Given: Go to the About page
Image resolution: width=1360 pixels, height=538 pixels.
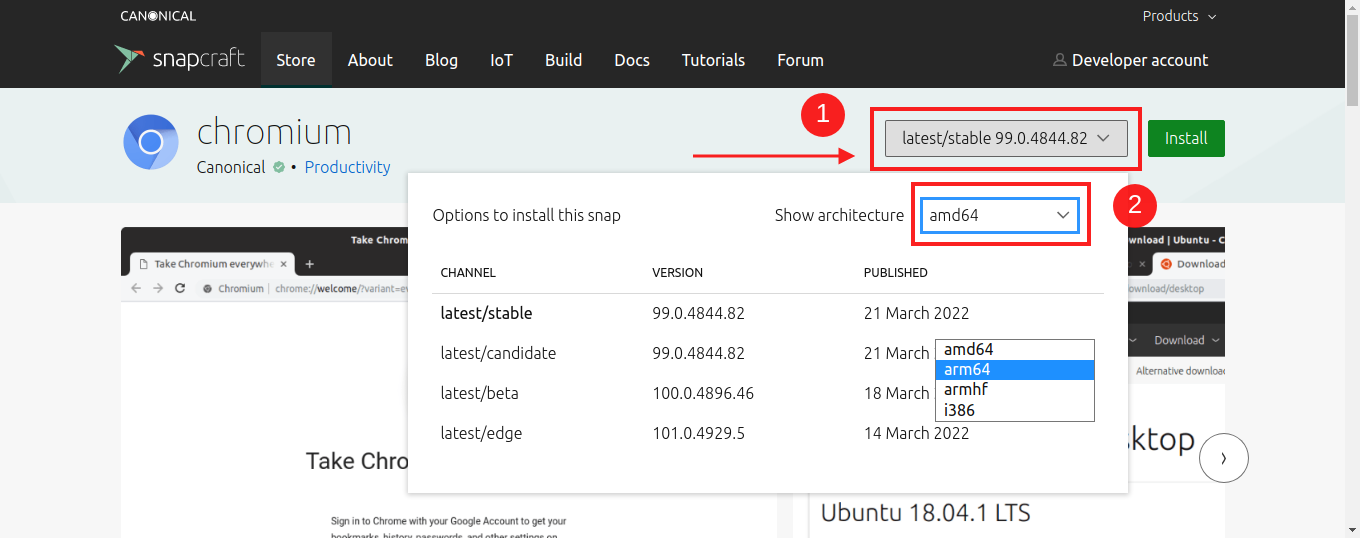Looking at the screenshot, I should (370, 60).
